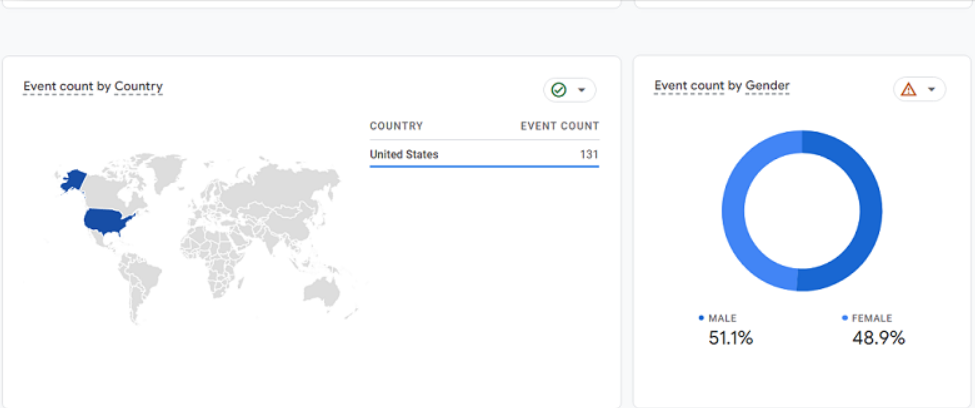Image resolution: width=975 pixels, height=408 pixels.
Task: Click the mainland United States on the map
Action: click(x=108, y=220)
